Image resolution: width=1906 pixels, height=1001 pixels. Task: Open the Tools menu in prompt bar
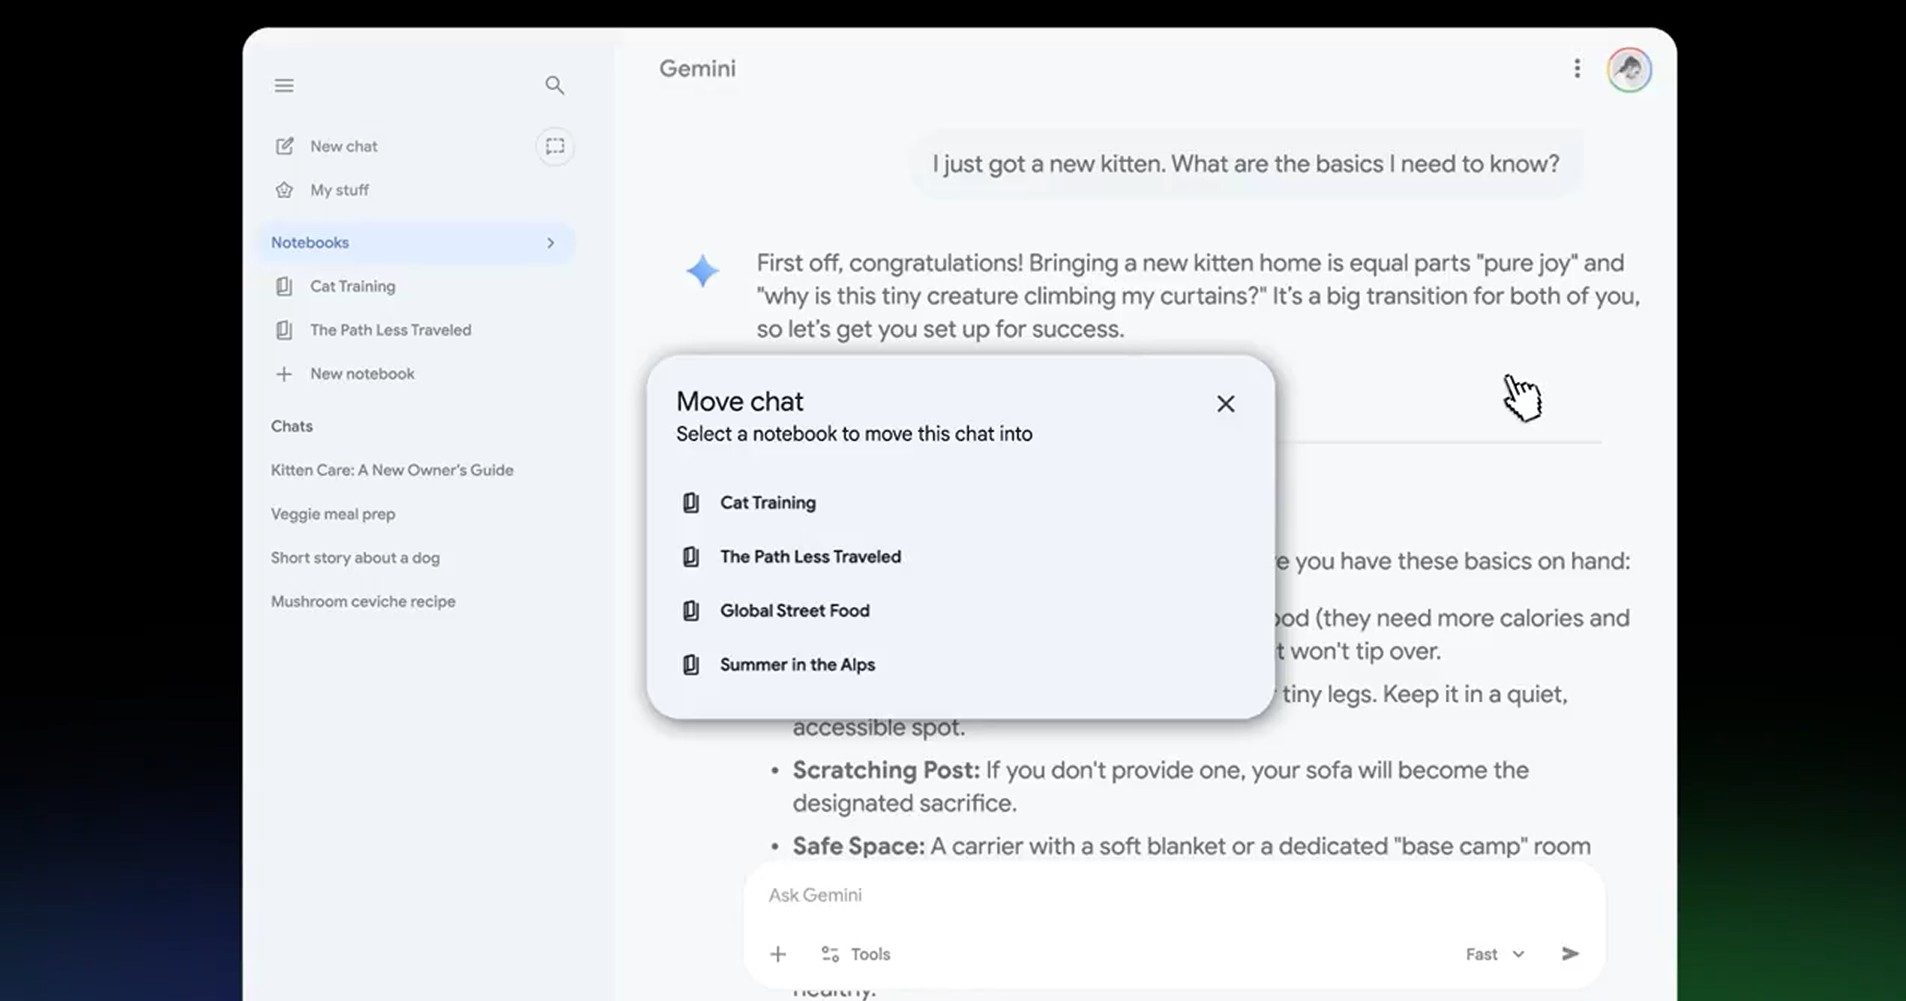click(856, 954)
